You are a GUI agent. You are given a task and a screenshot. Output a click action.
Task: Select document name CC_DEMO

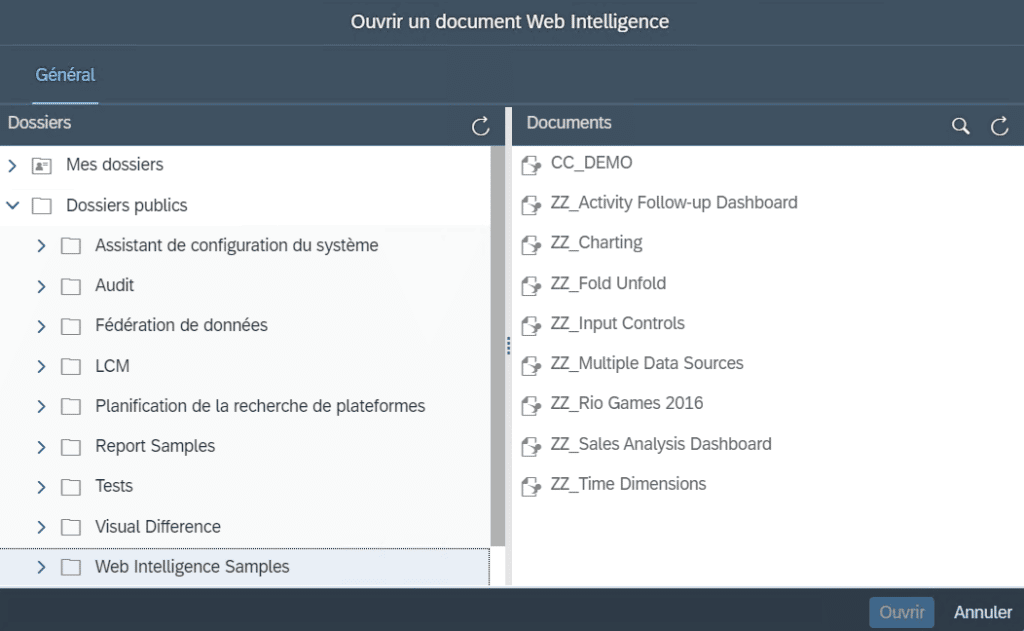click(x=591, y=163)
